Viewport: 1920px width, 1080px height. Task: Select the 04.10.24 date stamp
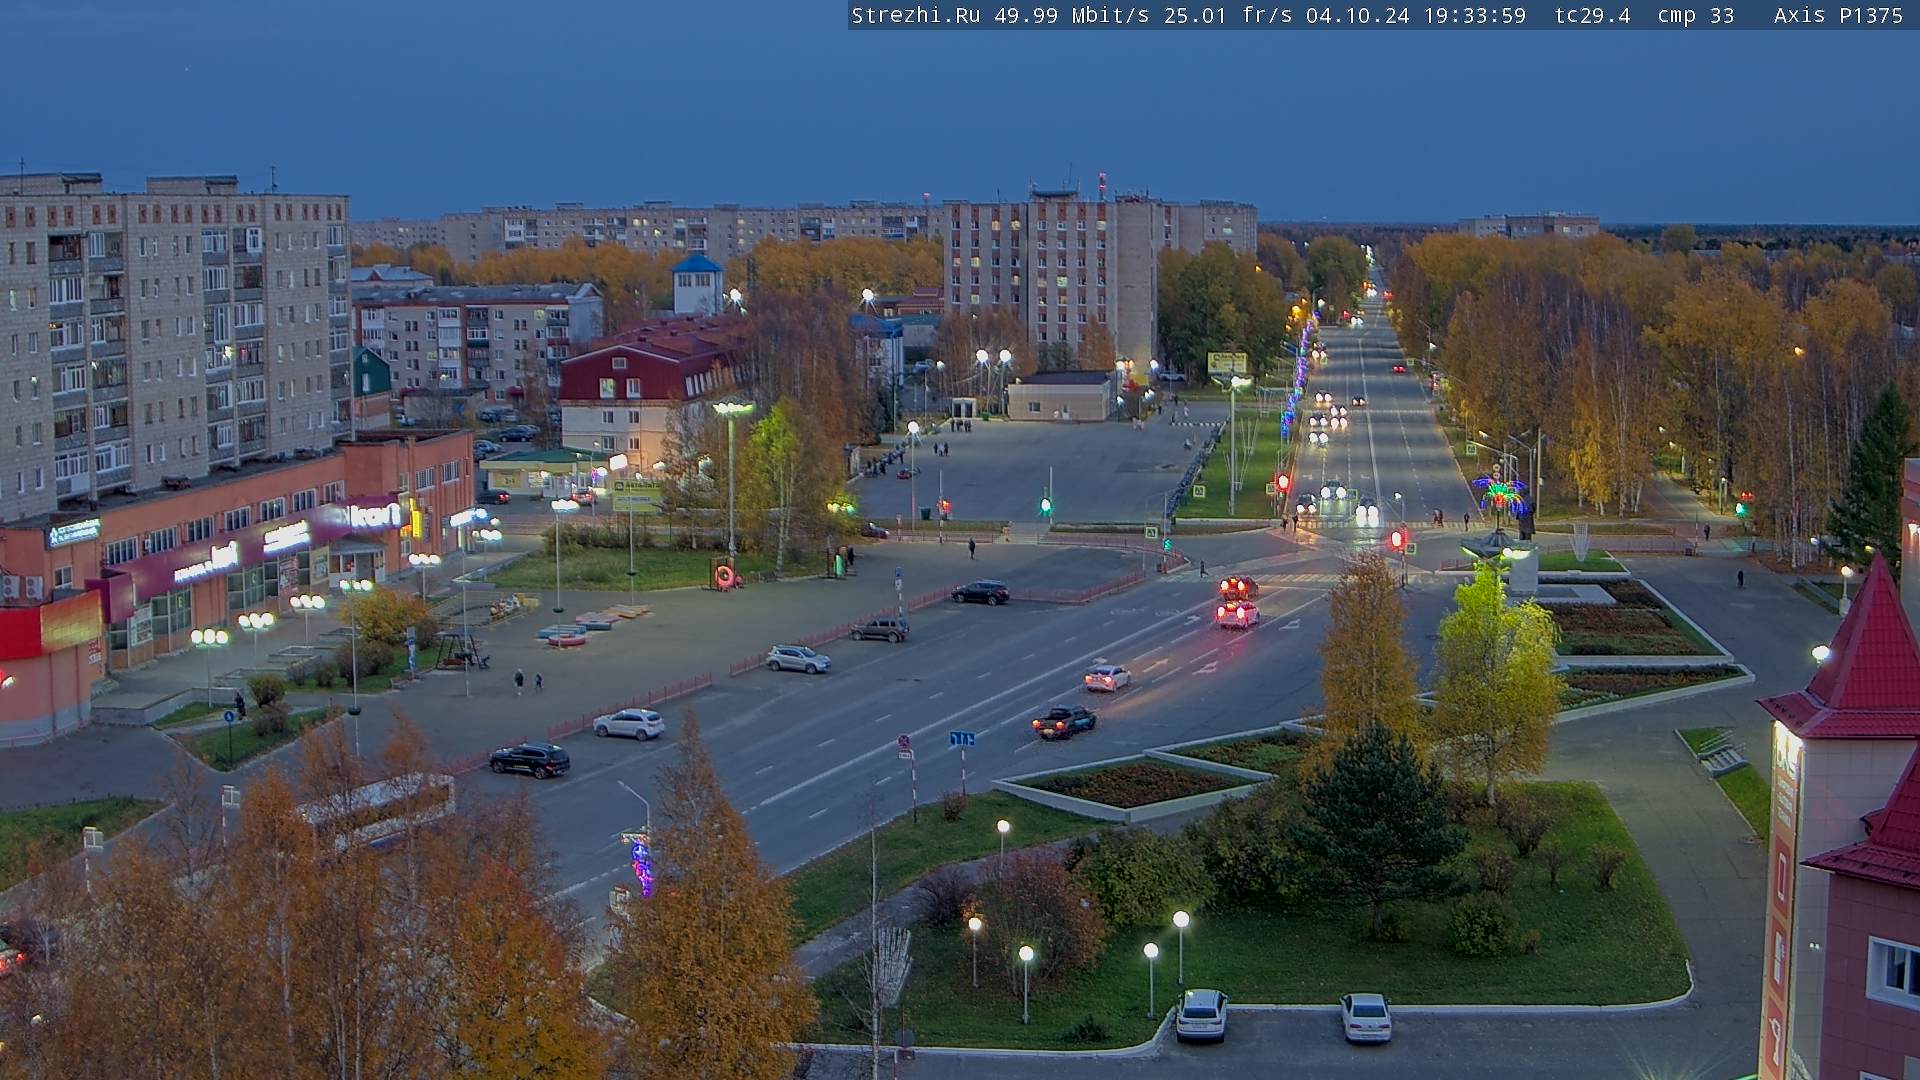[1357, 15]
